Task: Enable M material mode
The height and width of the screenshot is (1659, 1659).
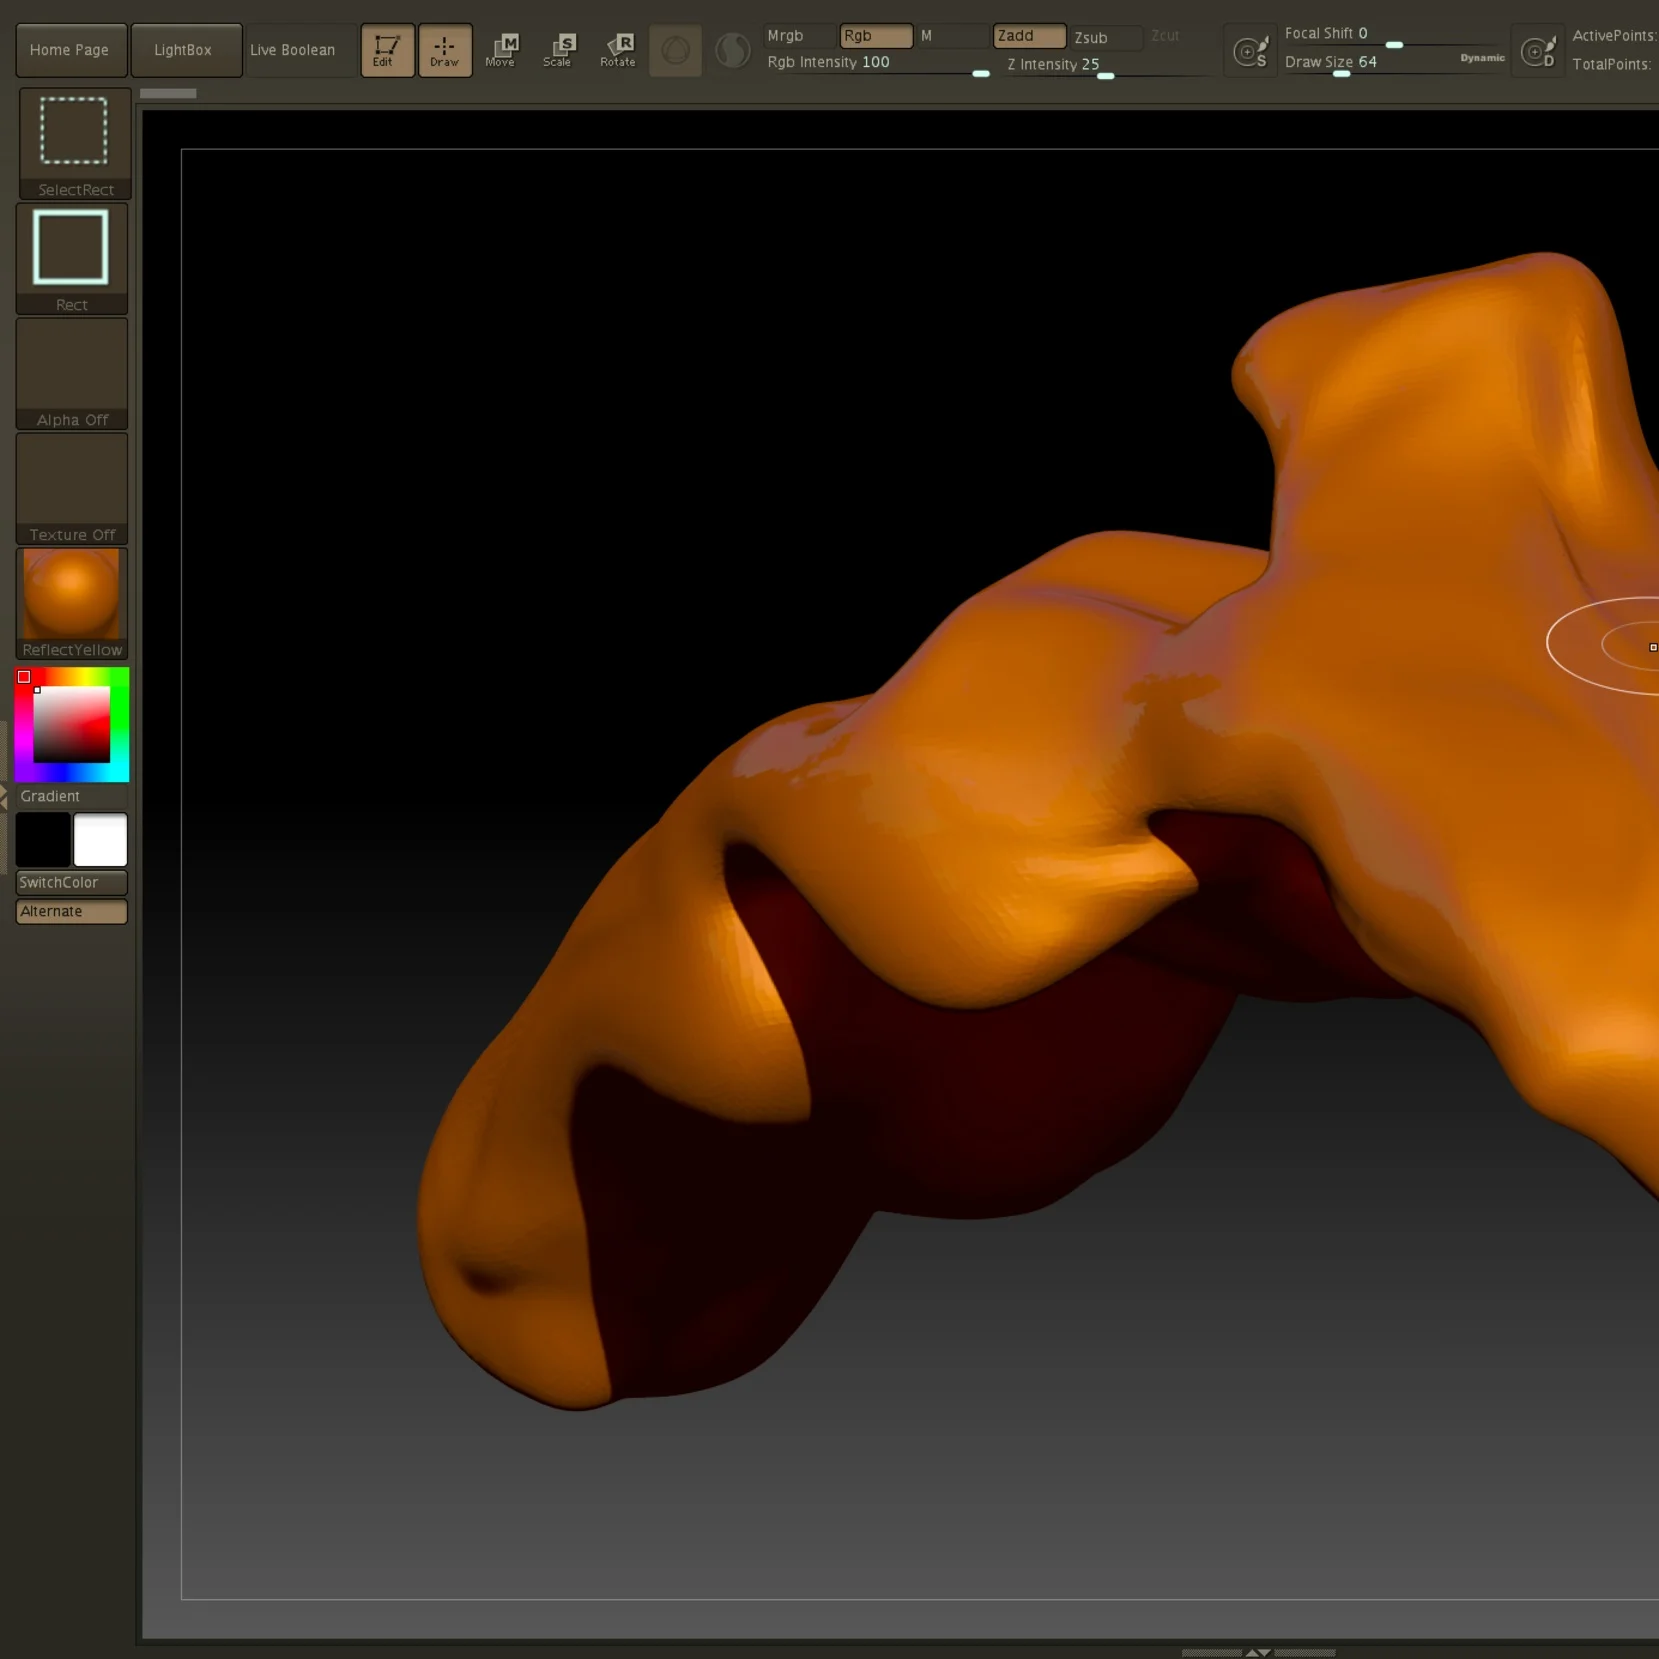Action: [x=952, y=36]
